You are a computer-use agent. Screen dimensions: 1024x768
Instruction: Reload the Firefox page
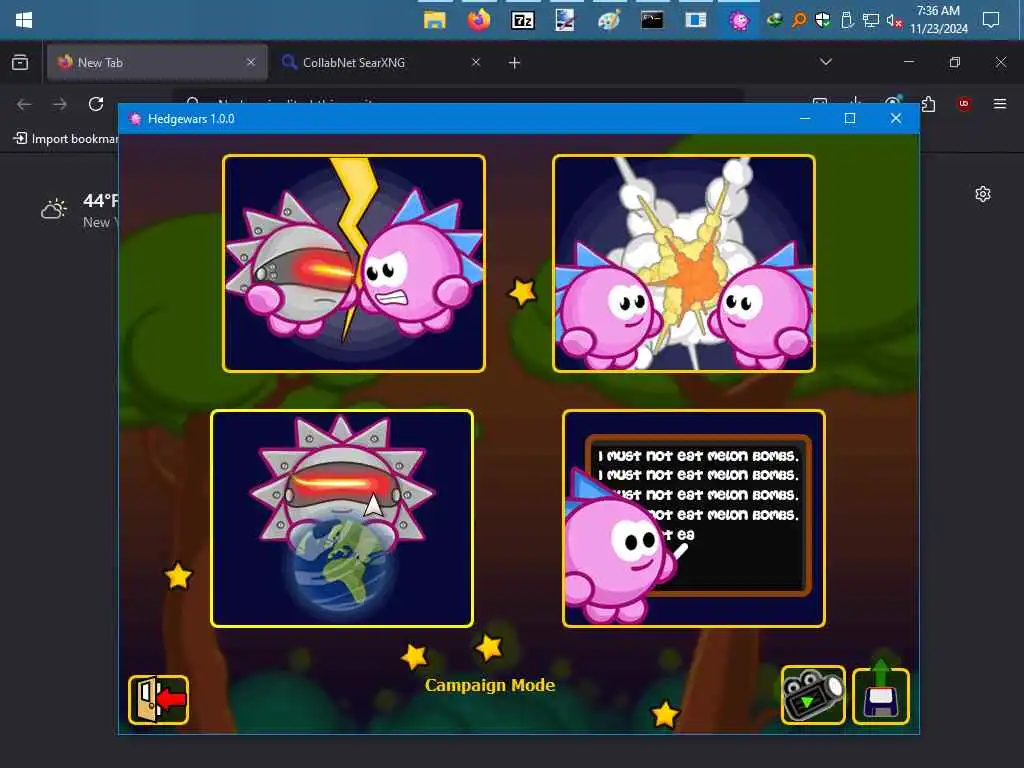tap(96, 104)
